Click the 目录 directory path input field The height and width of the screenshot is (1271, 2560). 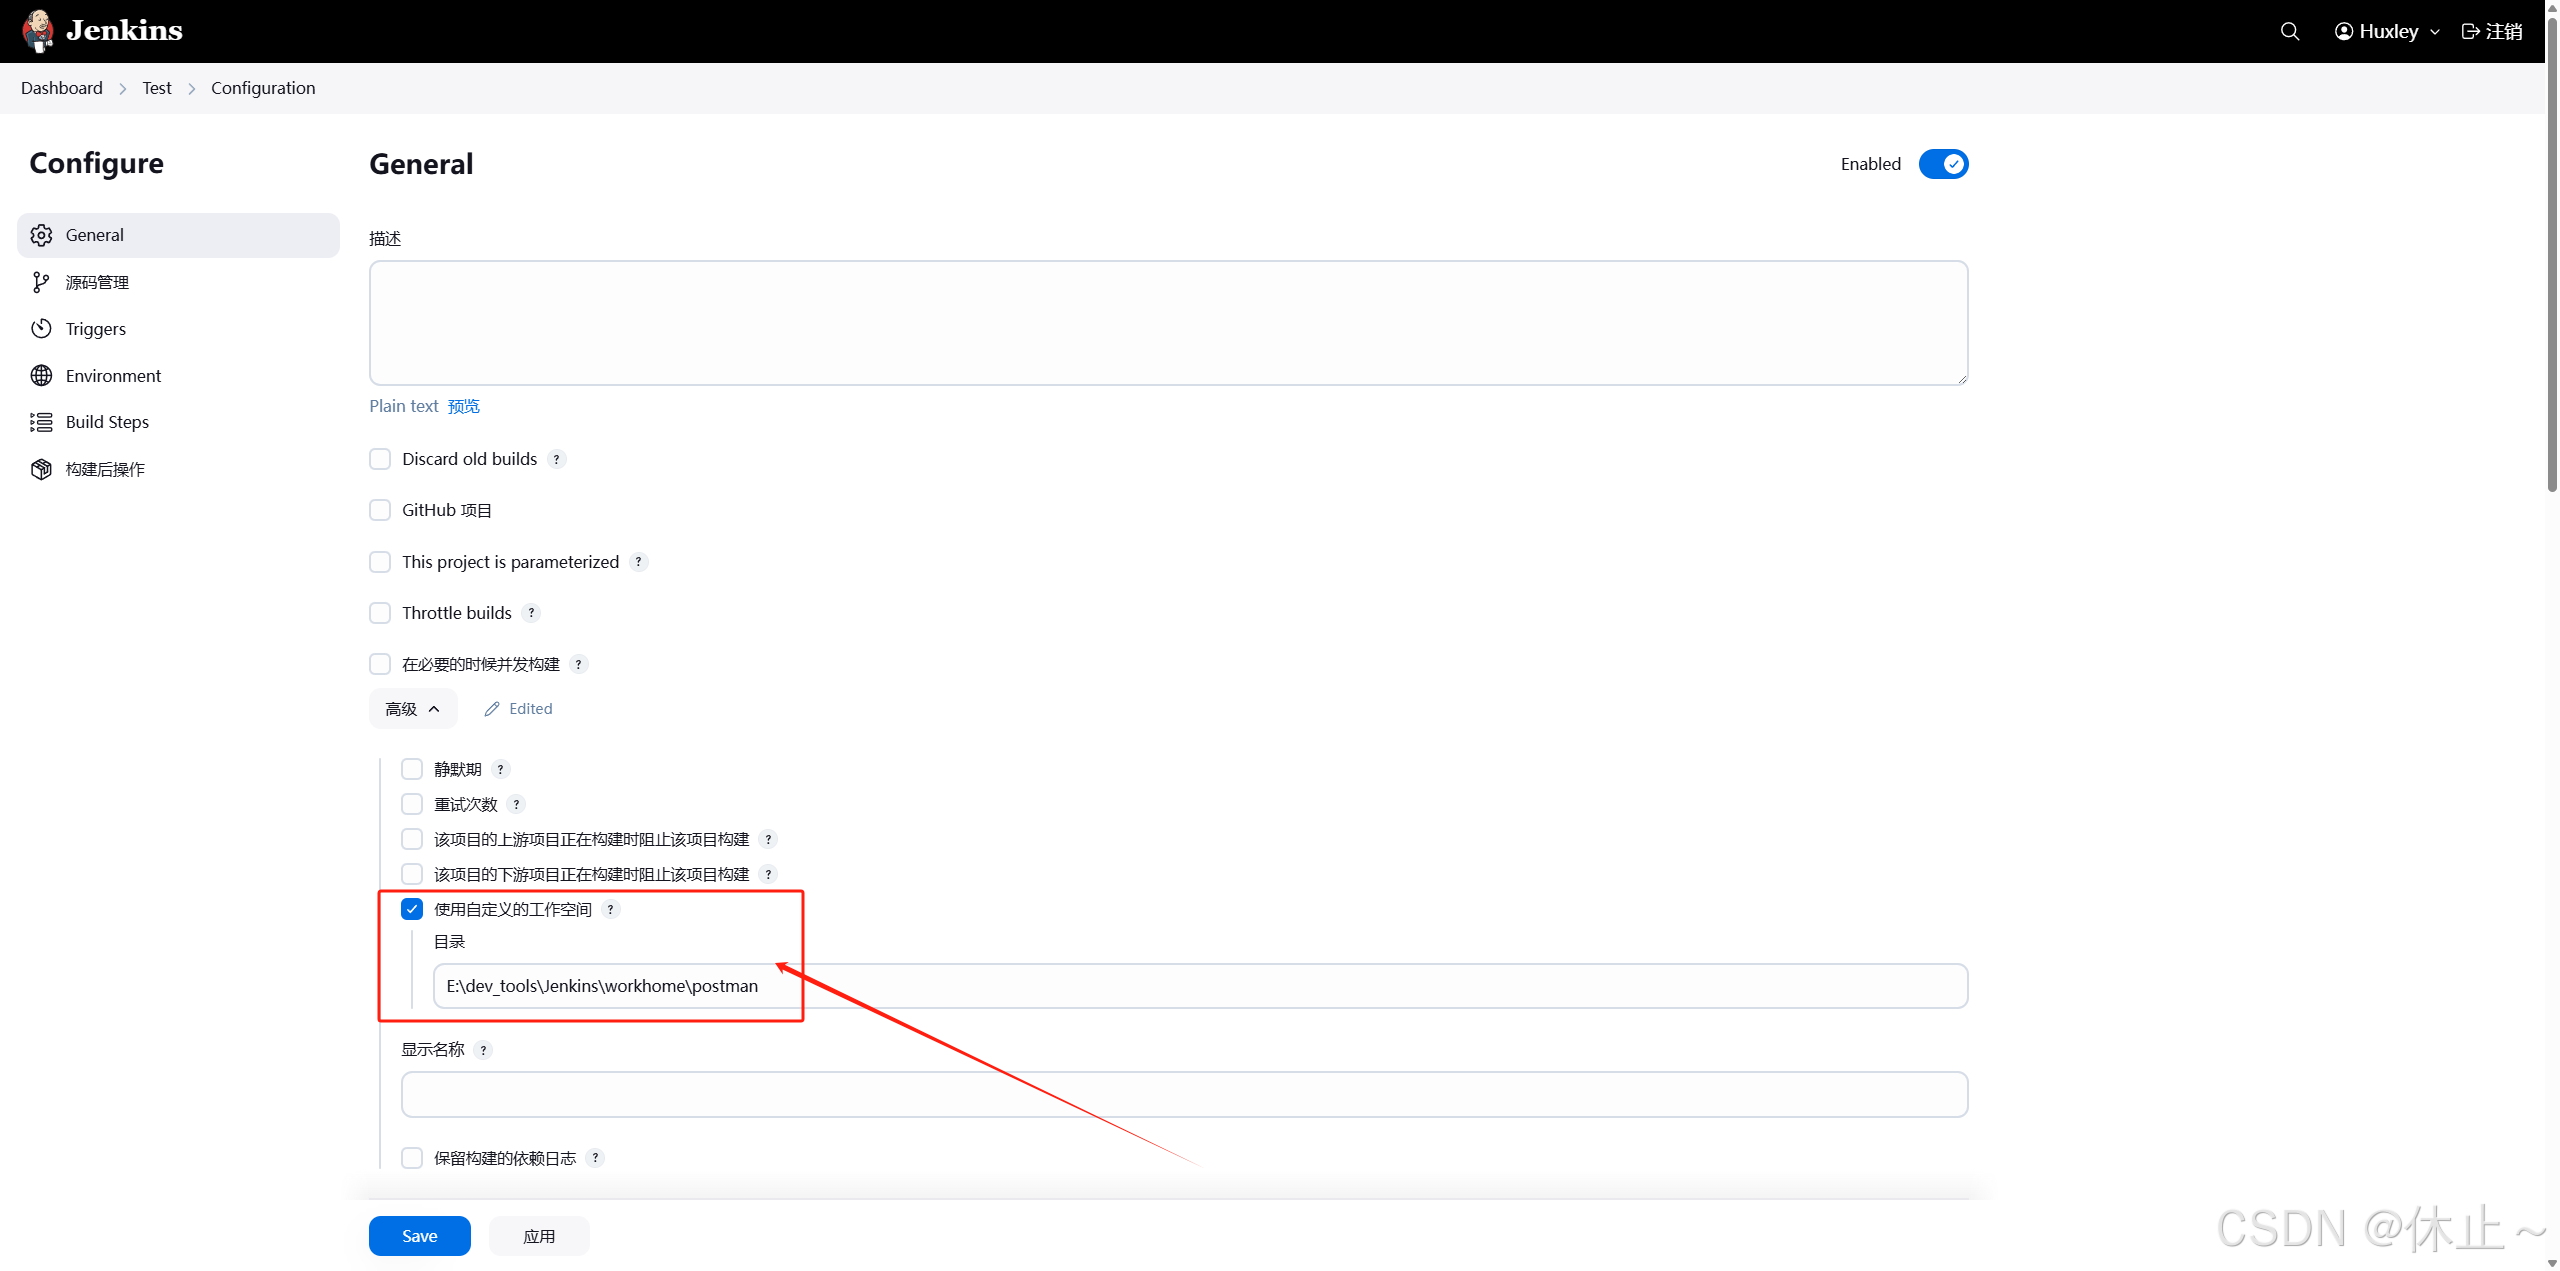coord(1199,986)
